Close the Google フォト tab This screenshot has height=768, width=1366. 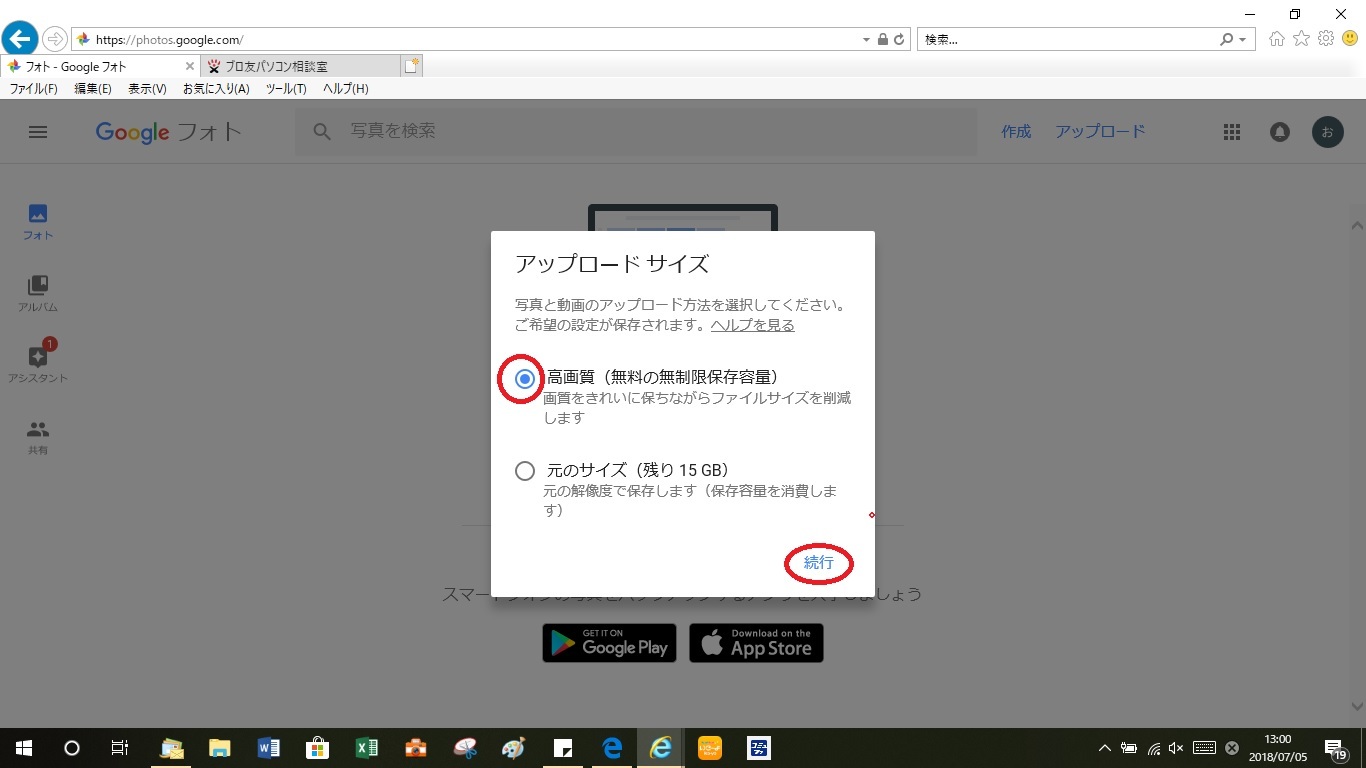pyautogui.click(x=190, y=66)
